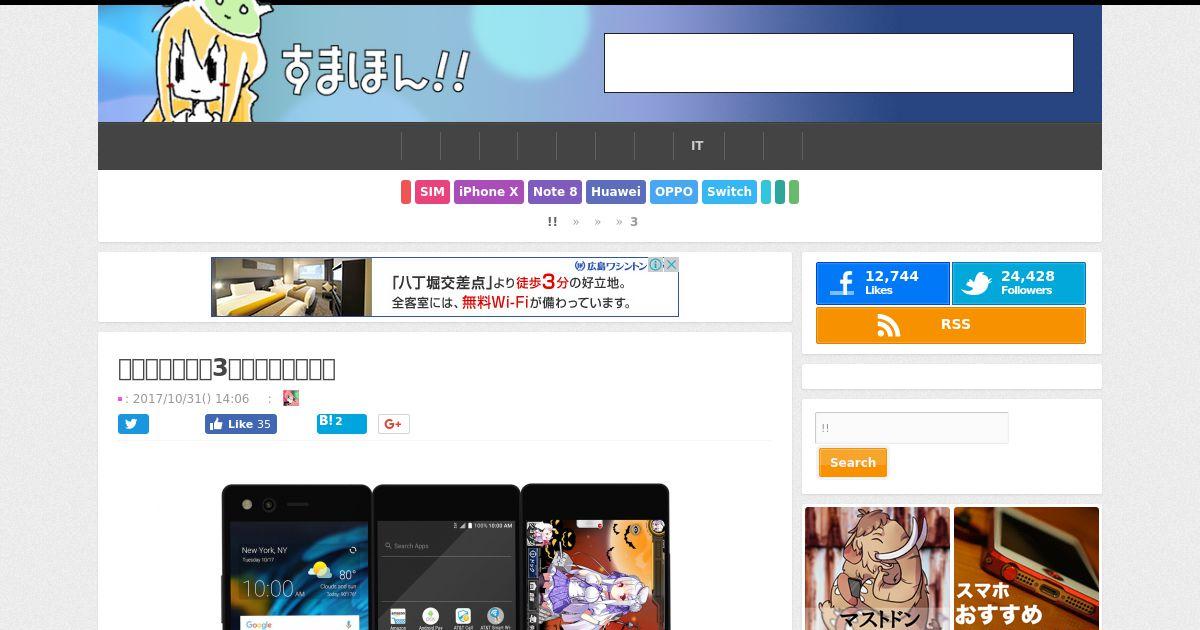
Task: Subscribe via the orange RSS button
Action: pos(951,325)
